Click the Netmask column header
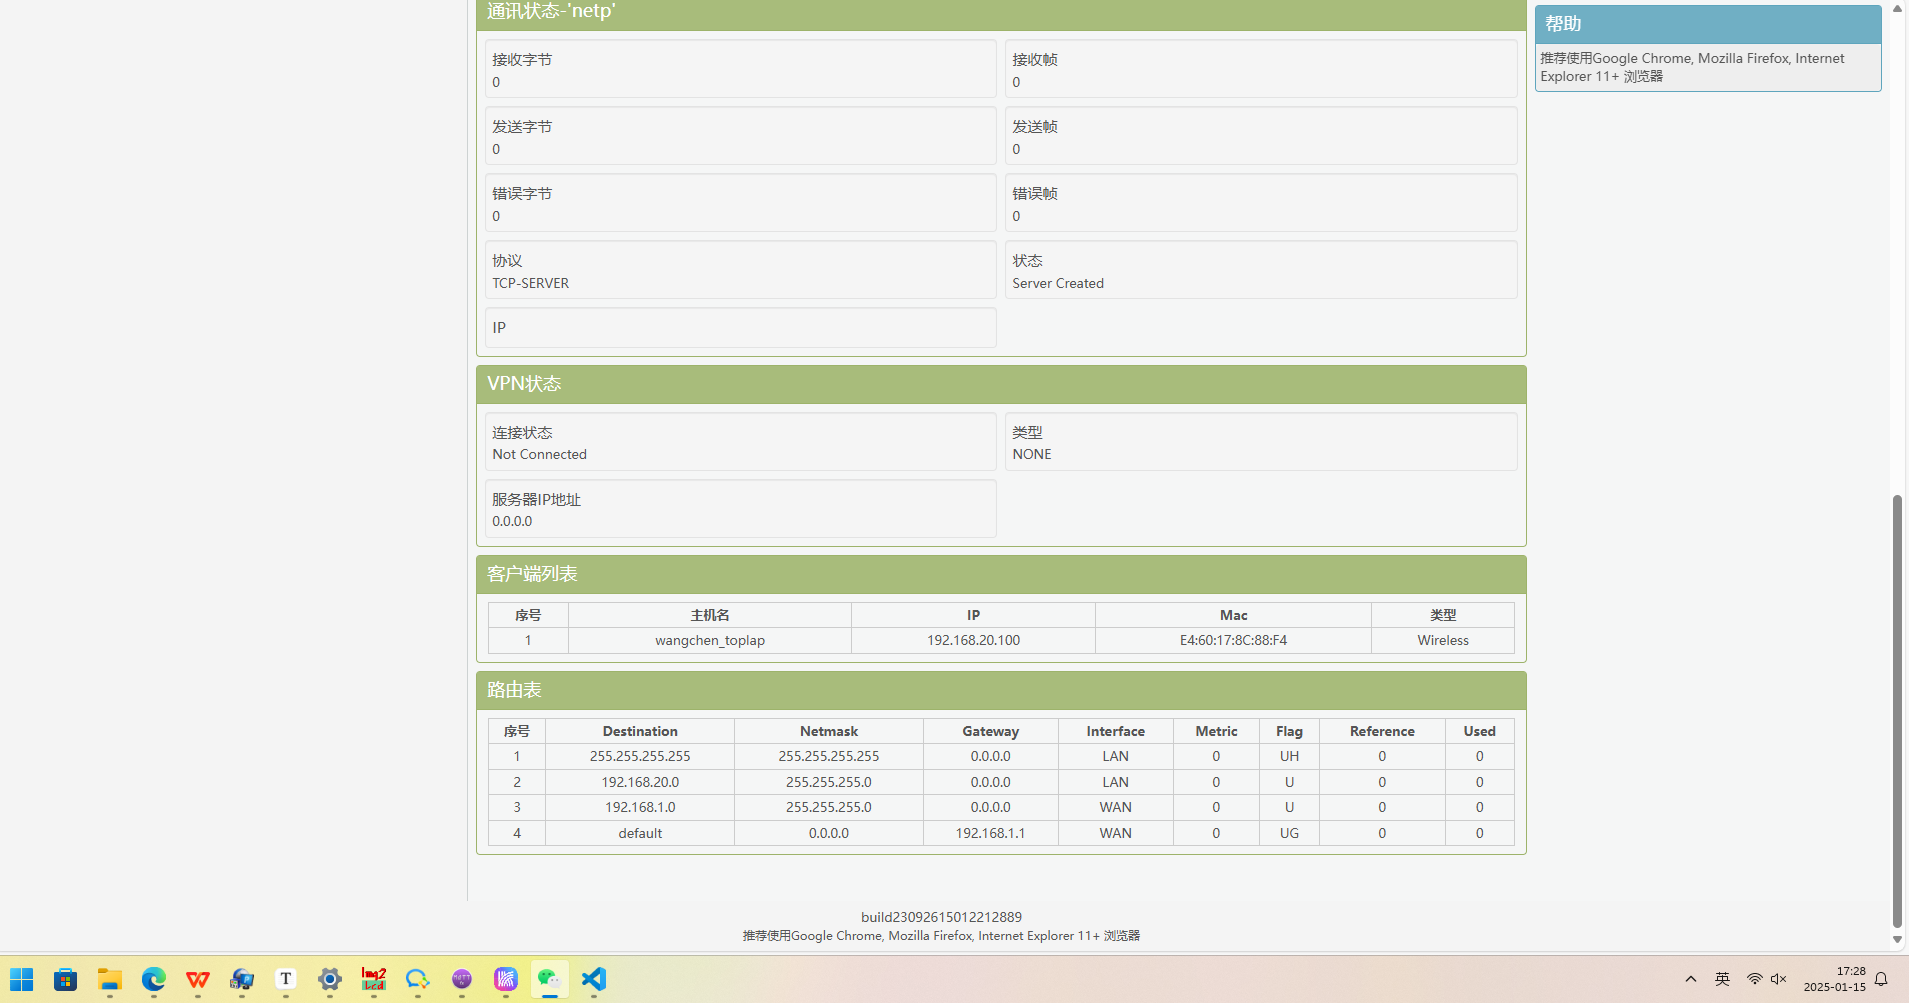Screen dimensions: 1909x1003 pos(829,731)
